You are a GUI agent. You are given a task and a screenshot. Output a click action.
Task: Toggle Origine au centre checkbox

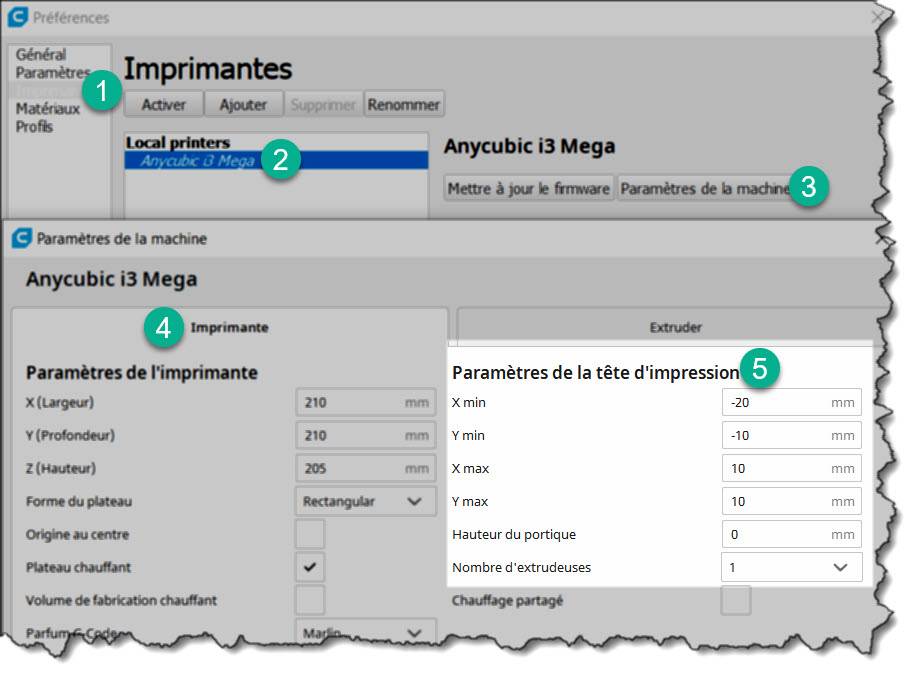click(x=309, y=534)
